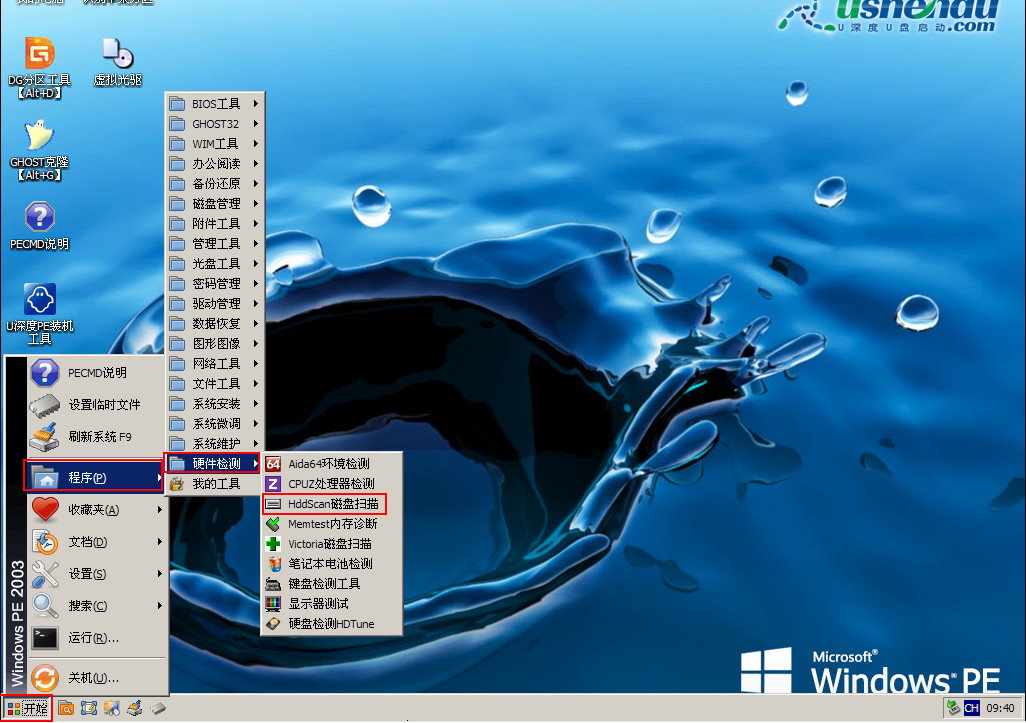Viewport: 1026px width, 723px height.
Task: Open the 数据恢复 menu entry
Action: click(215, 324)
